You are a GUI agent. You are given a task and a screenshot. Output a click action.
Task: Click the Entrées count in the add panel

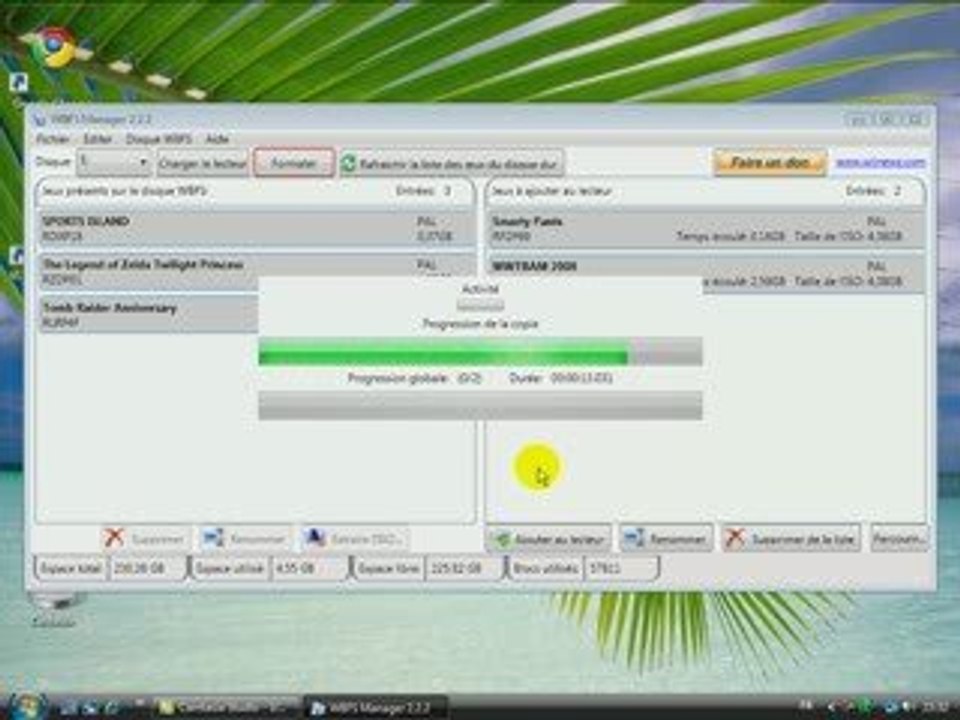tap(874, 191)
